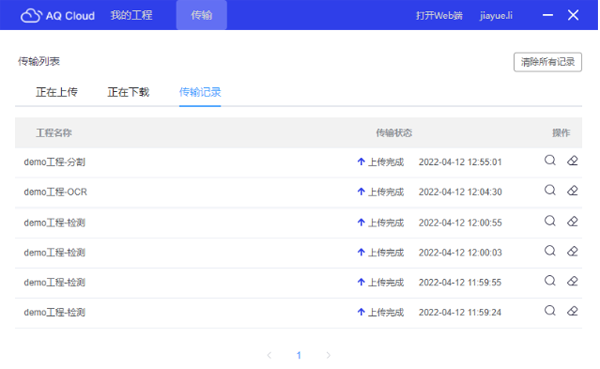The image size is (600, 369).
Task: Click the demo工程-OCR project name
Action: pyautogui.click(x=55, y=192)
